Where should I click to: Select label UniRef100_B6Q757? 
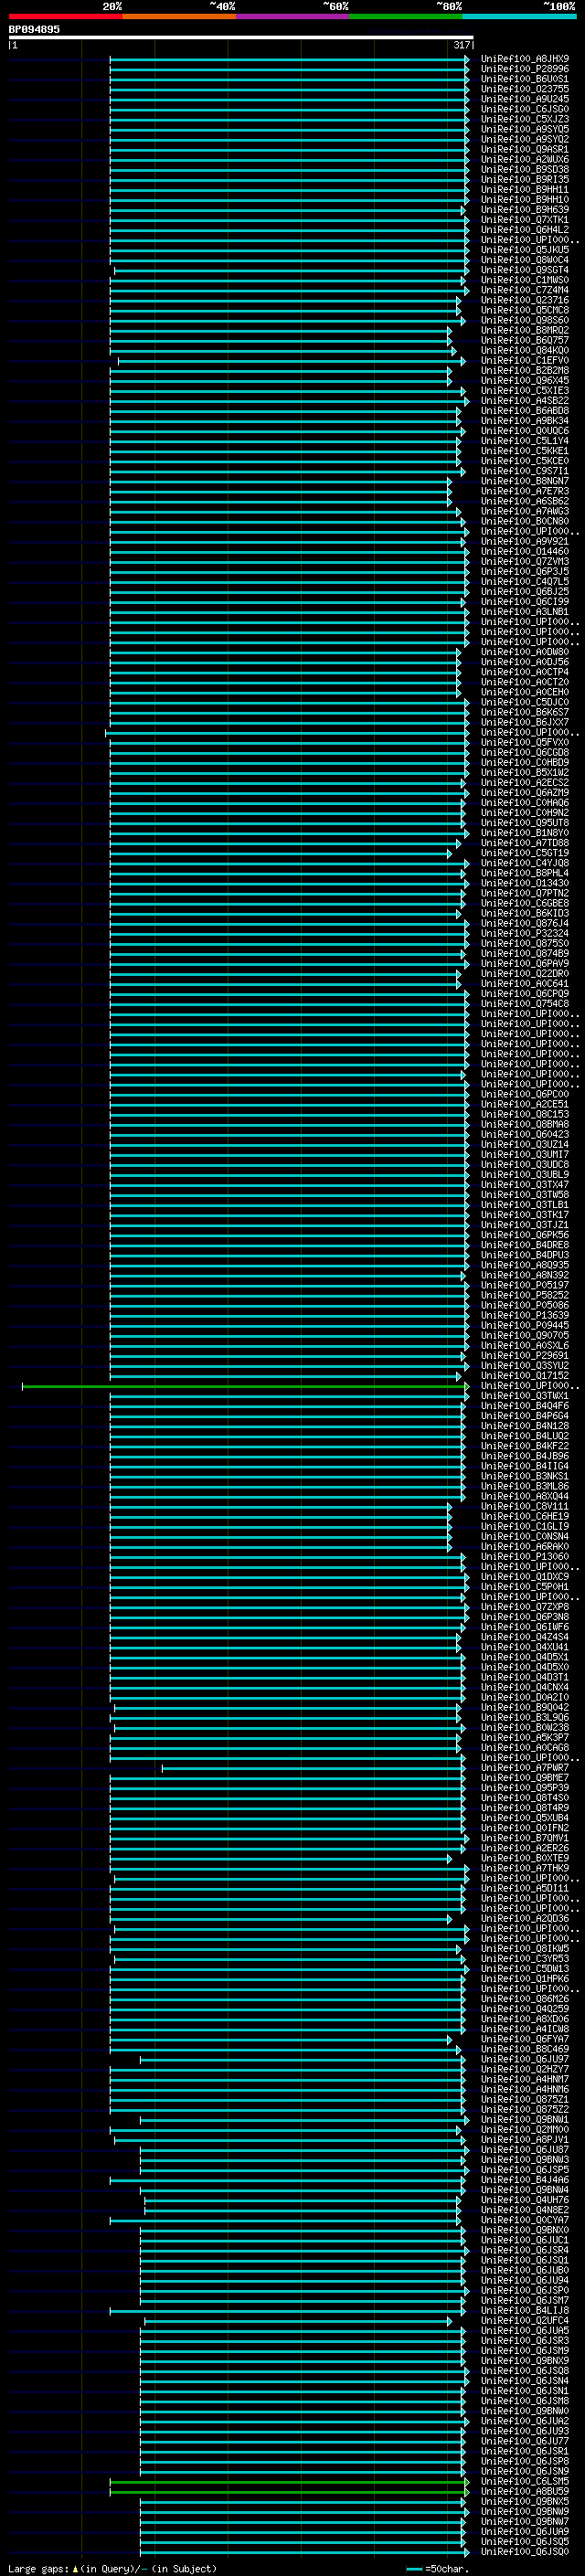525,340
